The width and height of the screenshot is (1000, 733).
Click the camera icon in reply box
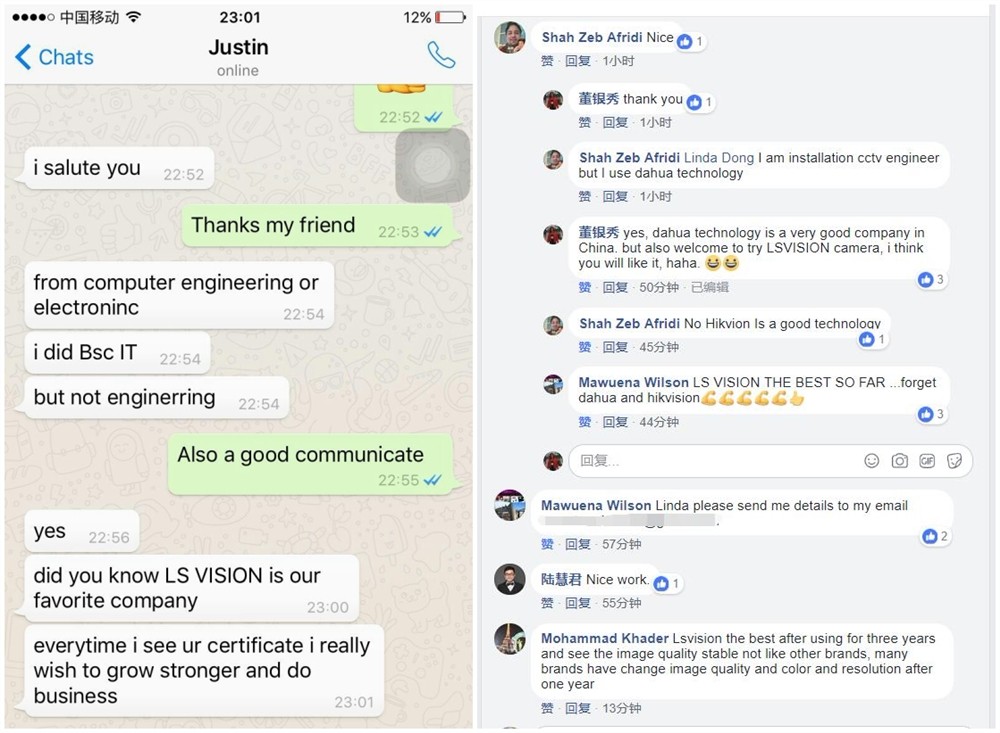point(899,461)
